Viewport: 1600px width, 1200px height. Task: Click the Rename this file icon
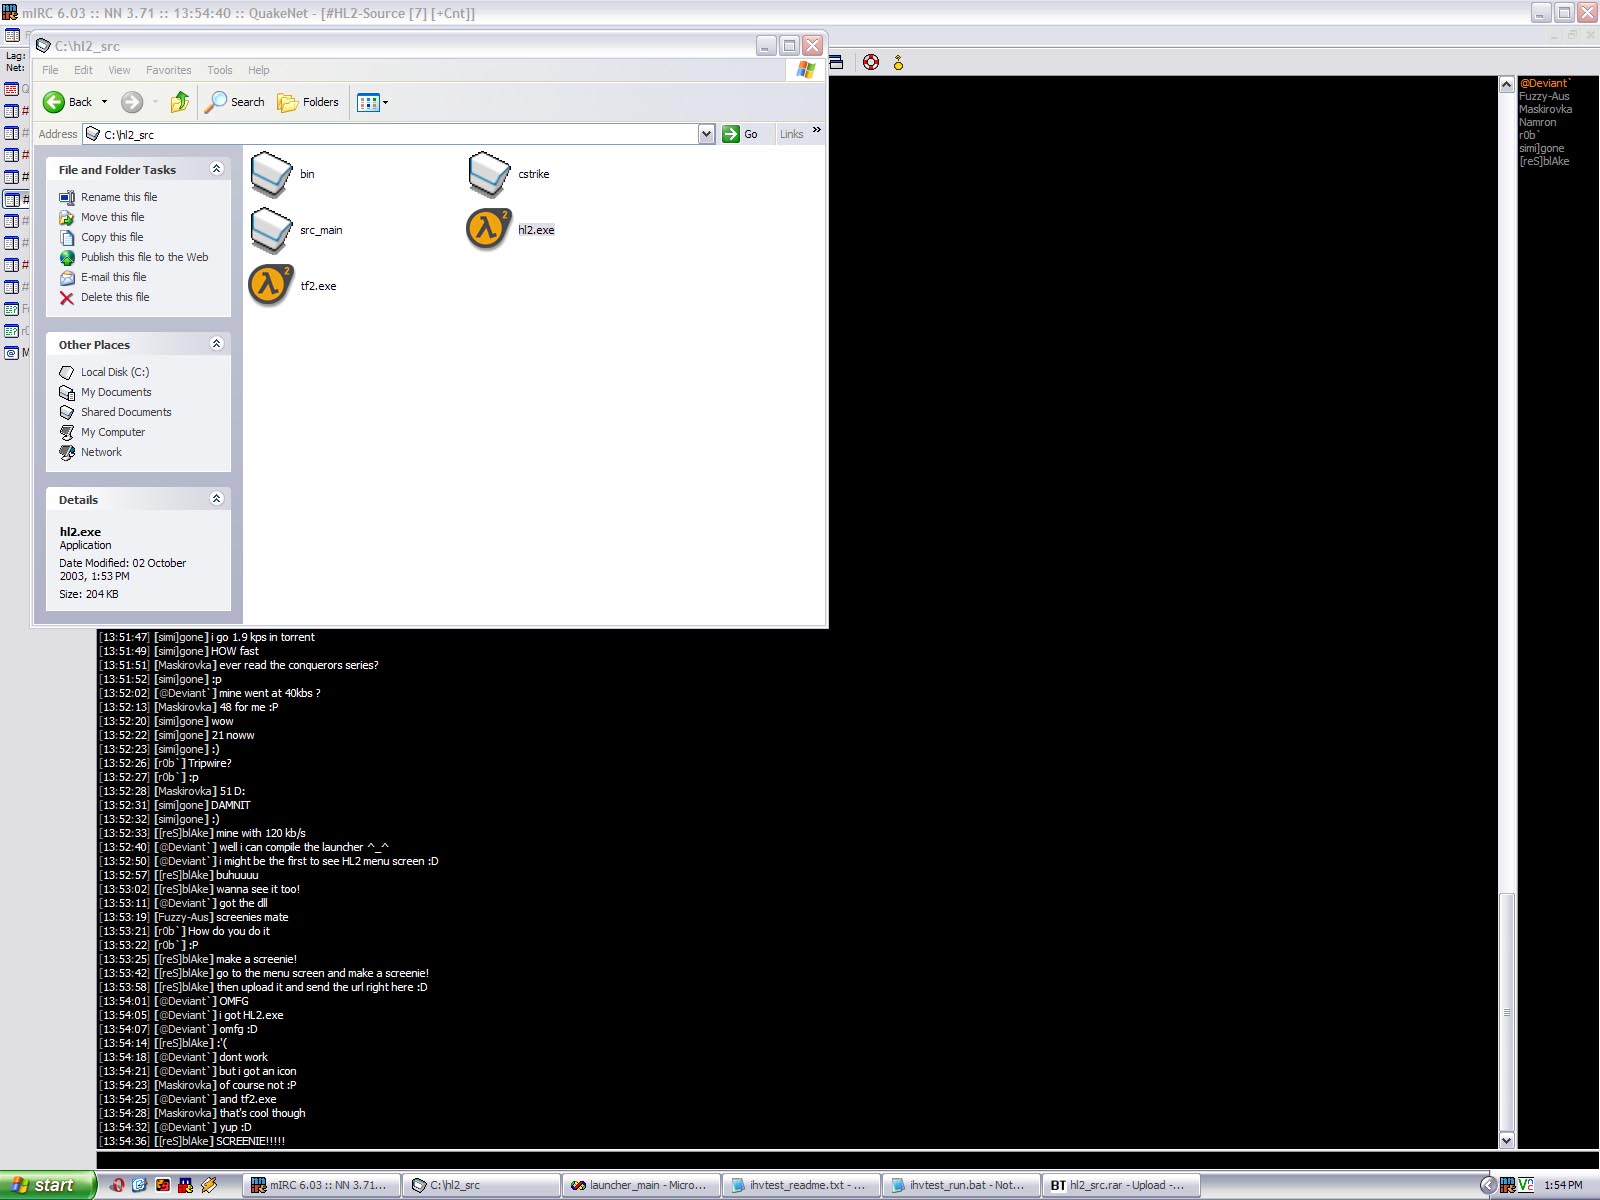[67, 198]
